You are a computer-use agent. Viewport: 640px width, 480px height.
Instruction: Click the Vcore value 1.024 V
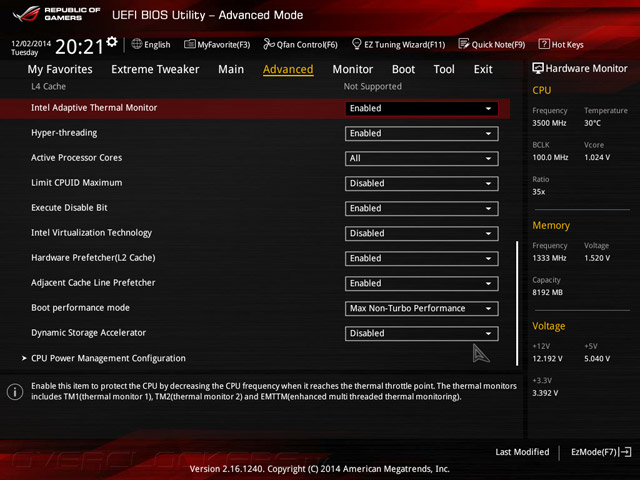597,157
